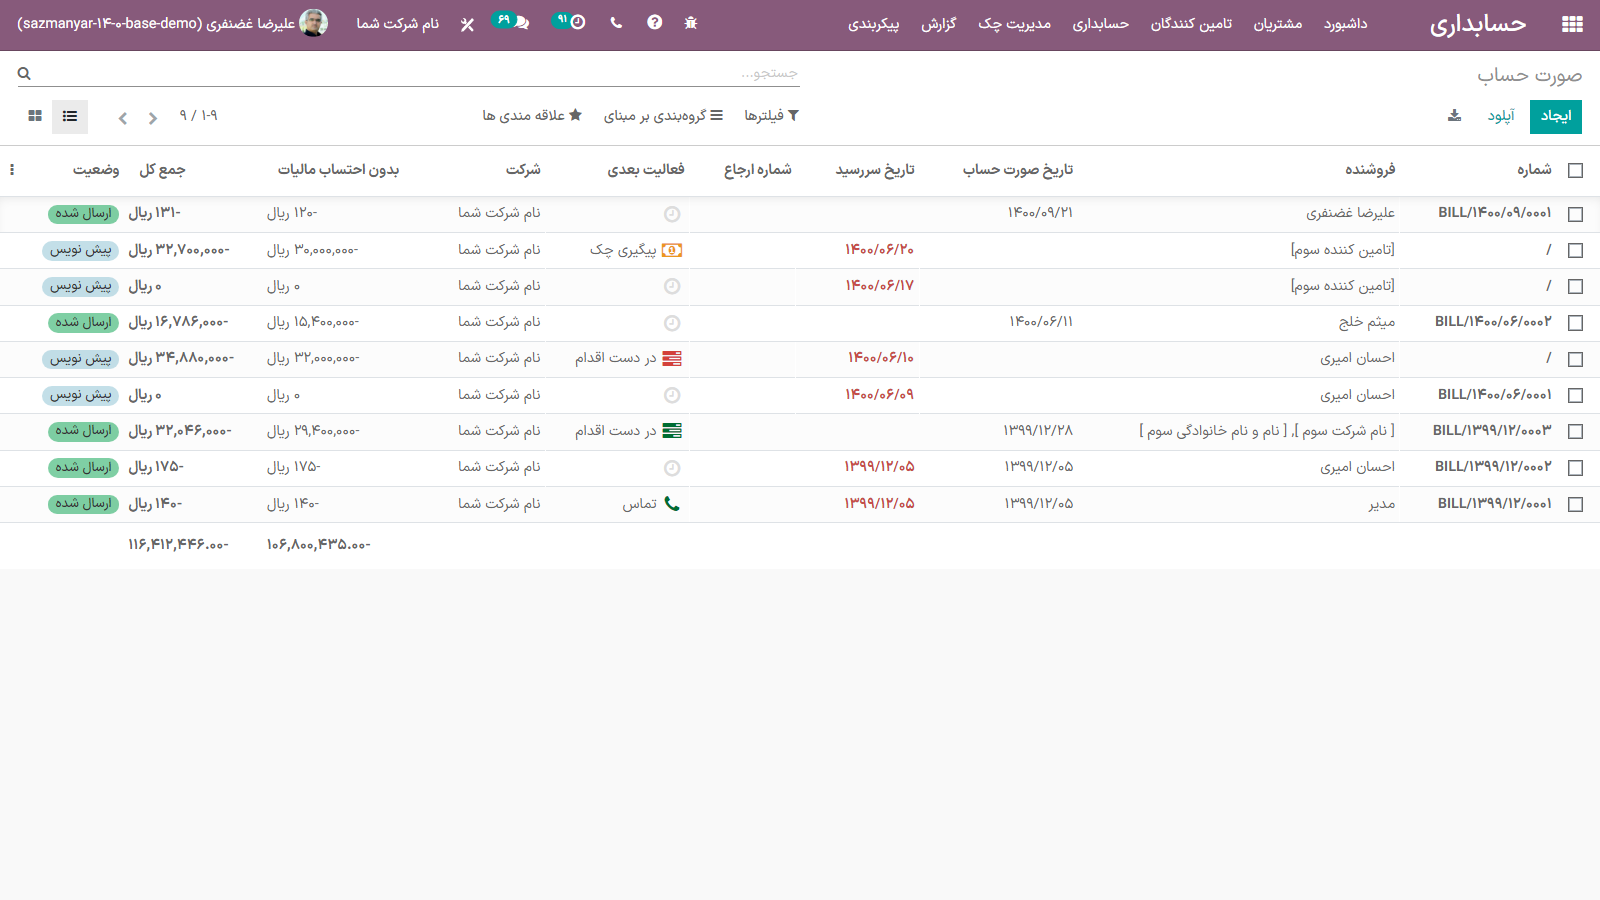This screenshot has width=1600, height=900.
Task: Click the download export icon
Action: (x=1454, y=116)
